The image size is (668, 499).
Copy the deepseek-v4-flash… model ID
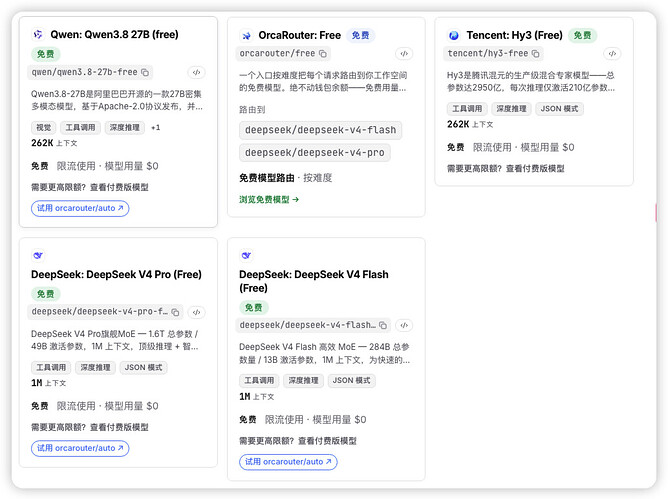coord(383,326)
